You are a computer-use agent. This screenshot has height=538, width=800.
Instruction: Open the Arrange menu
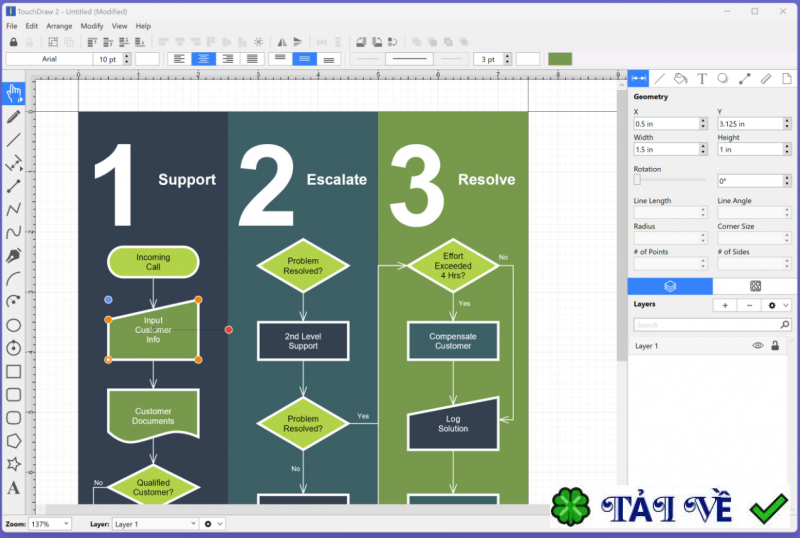point(59,26)
